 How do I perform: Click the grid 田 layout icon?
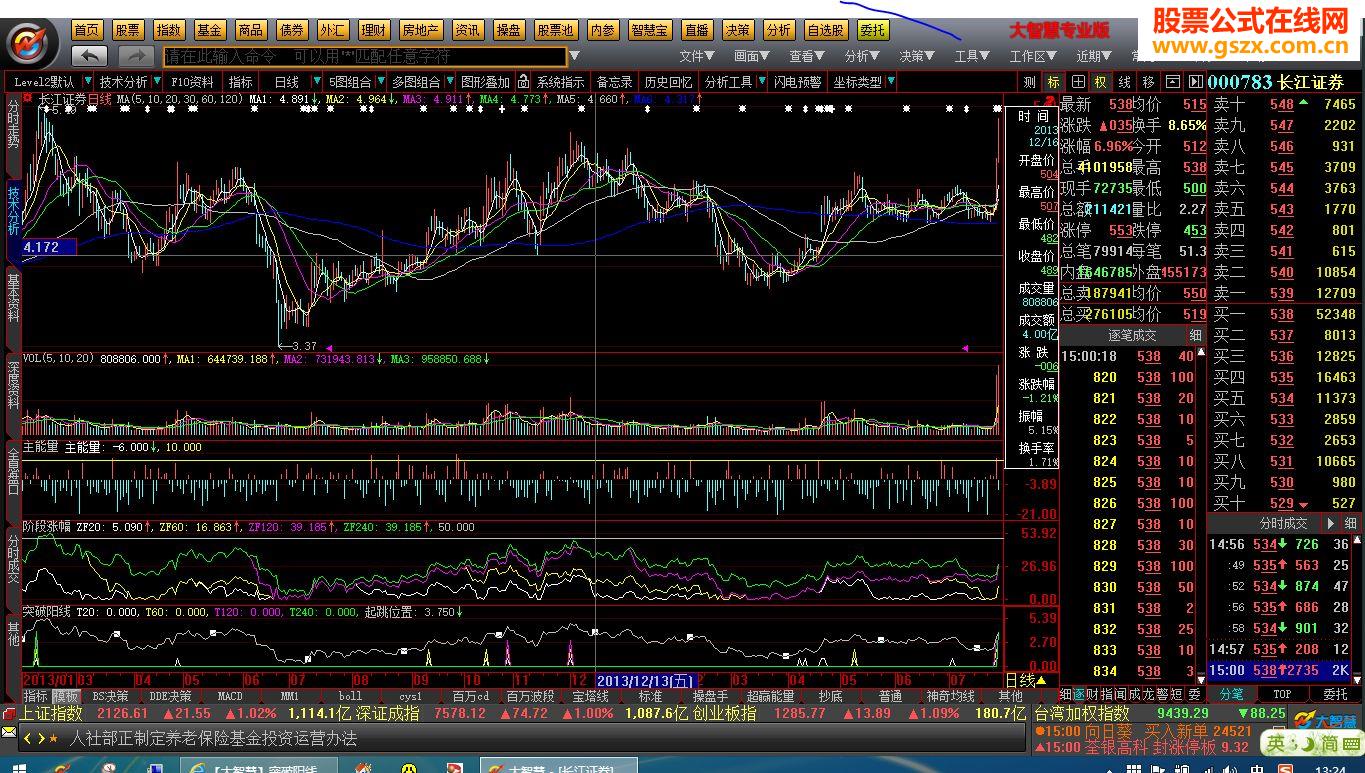click(1077, 82)
